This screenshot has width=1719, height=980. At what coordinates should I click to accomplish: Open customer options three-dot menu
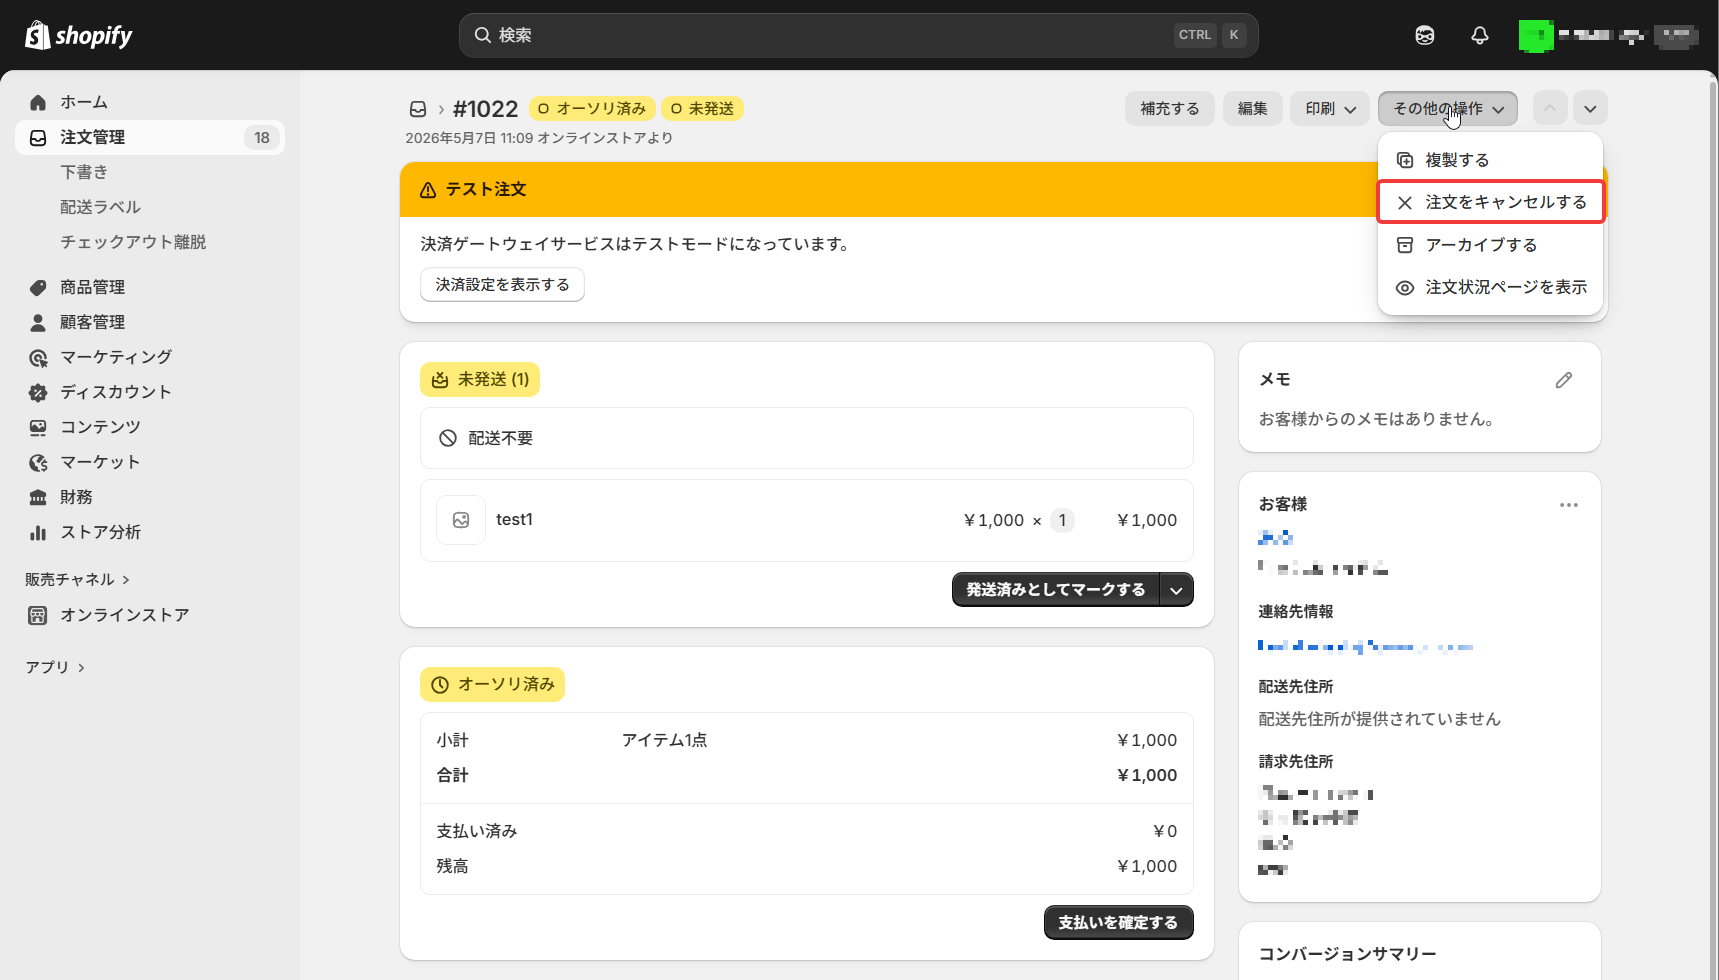point(1569,505)
